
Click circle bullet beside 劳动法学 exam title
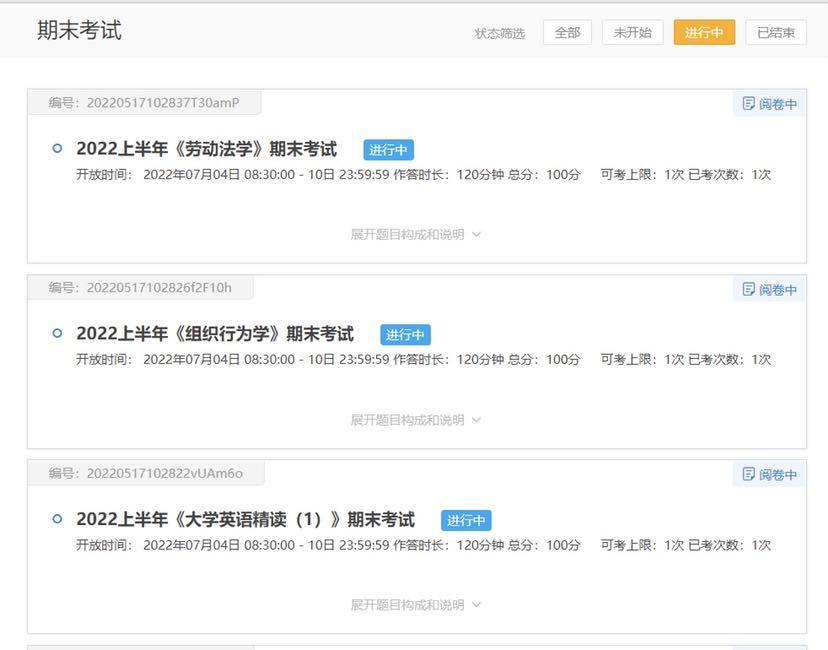coord(57,148)
